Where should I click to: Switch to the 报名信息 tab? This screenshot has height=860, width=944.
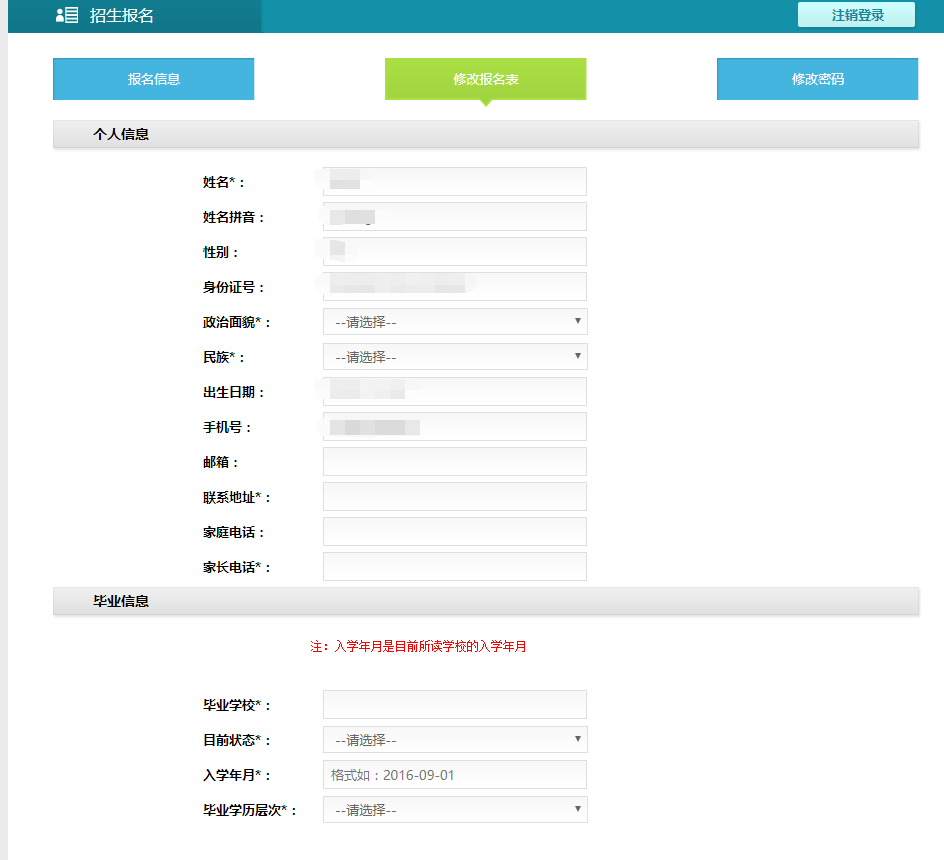(x=153, y=79)
